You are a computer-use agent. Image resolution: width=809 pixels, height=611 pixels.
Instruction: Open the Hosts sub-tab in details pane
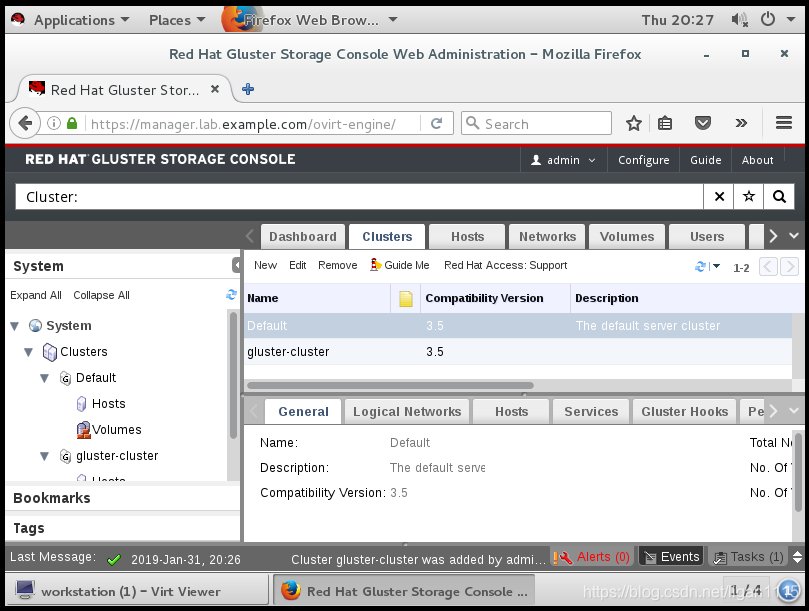pos(511,411)
